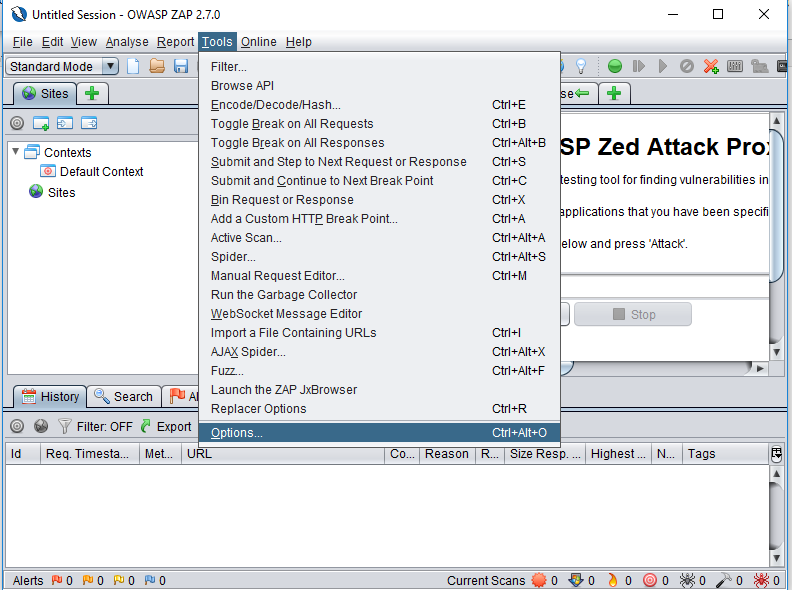Click welcome panel horizontal scroll right arrow
Image resolution: width=792 pixels, height=590 pixels.
pyautogui.click(x=760, y=369)
